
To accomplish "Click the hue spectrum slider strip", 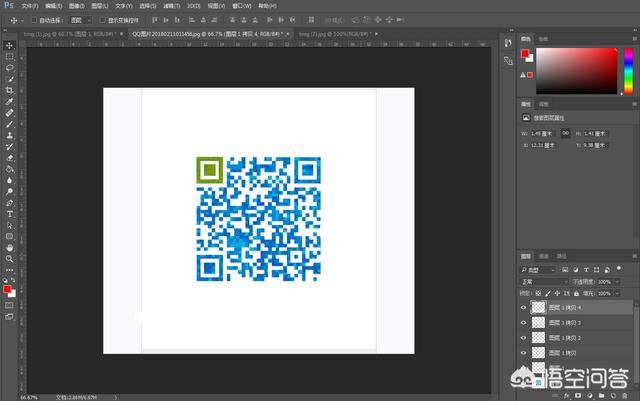I will point(628,71).
